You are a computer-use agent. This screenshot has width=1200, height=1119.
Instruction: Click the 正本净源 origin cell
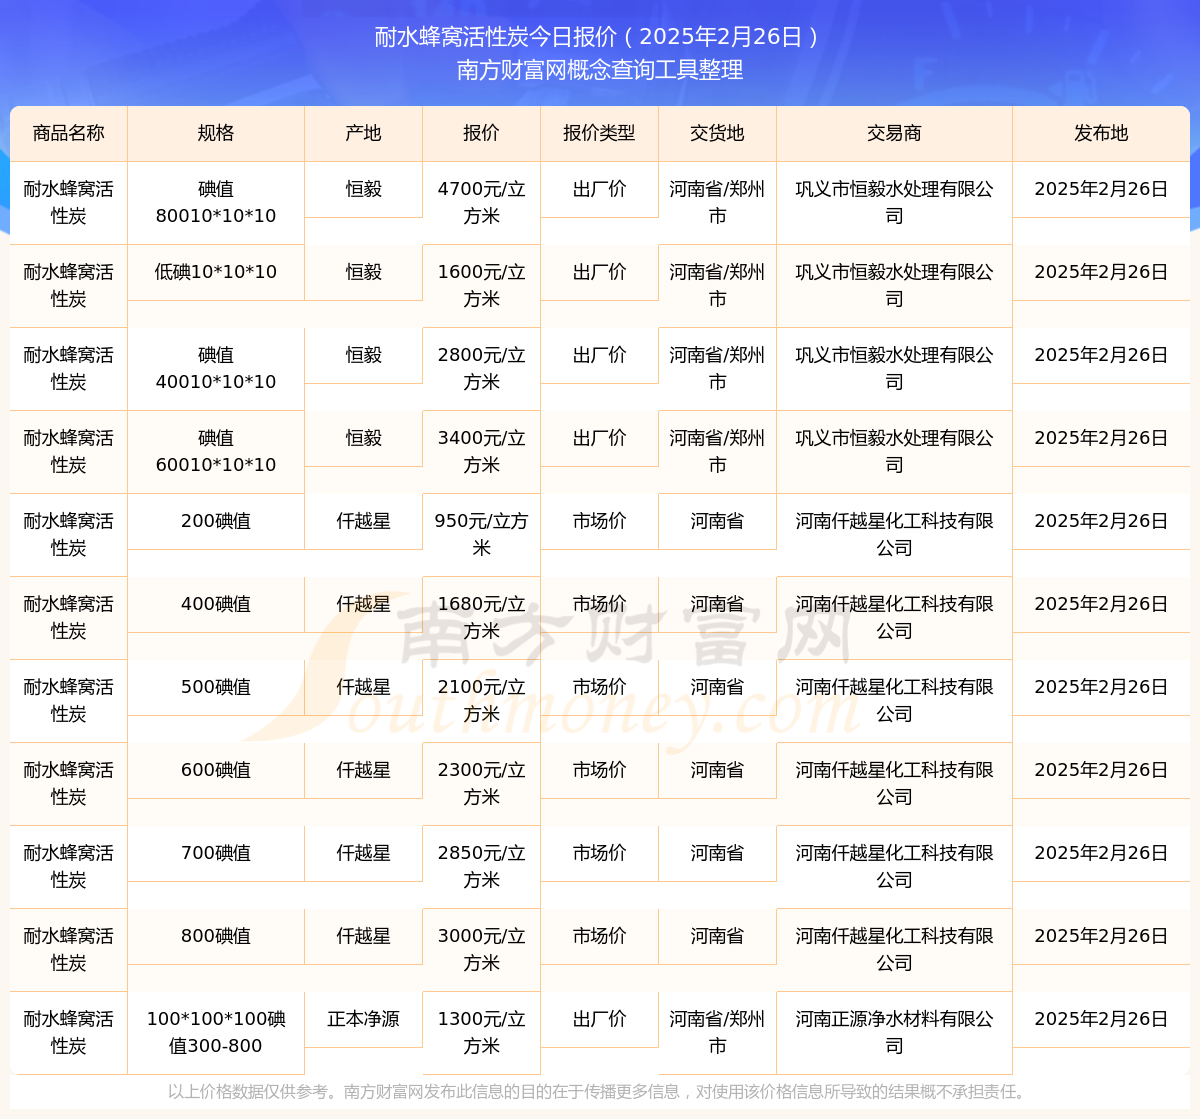point(363,1019)
